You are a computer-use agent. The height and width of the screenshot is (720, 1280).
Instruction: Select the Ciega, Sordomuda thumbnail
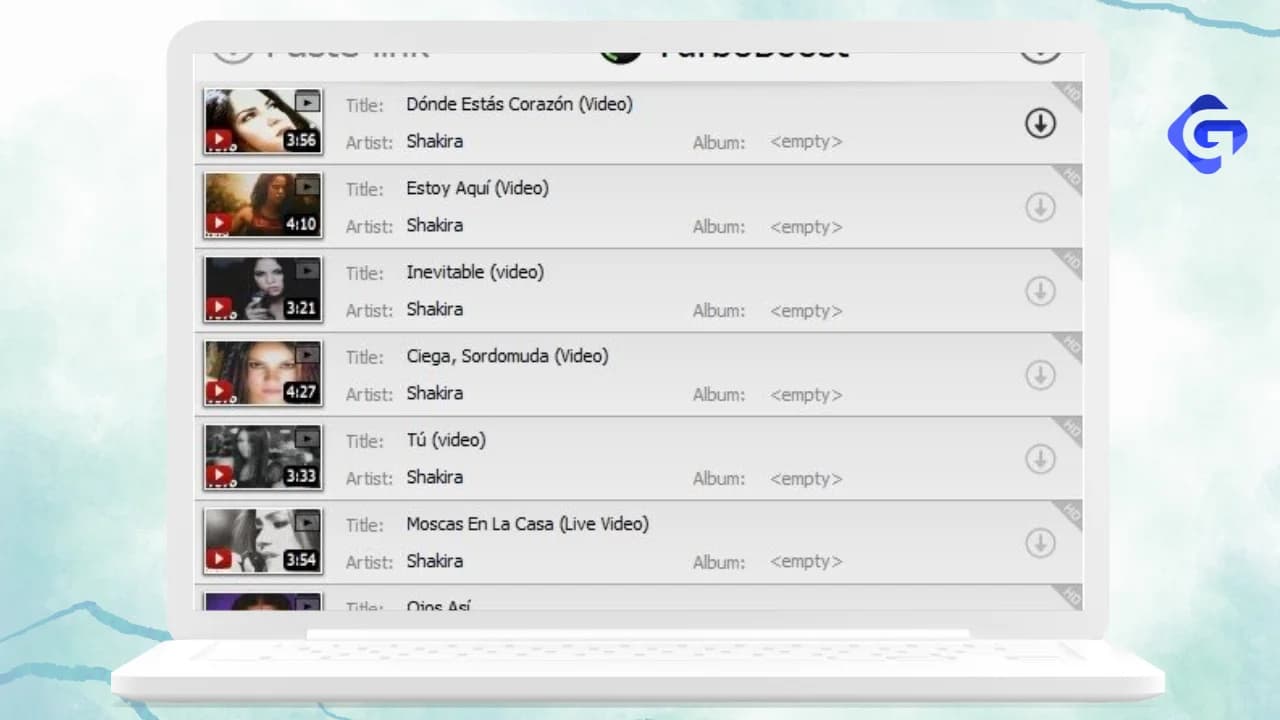click(263, 373)
